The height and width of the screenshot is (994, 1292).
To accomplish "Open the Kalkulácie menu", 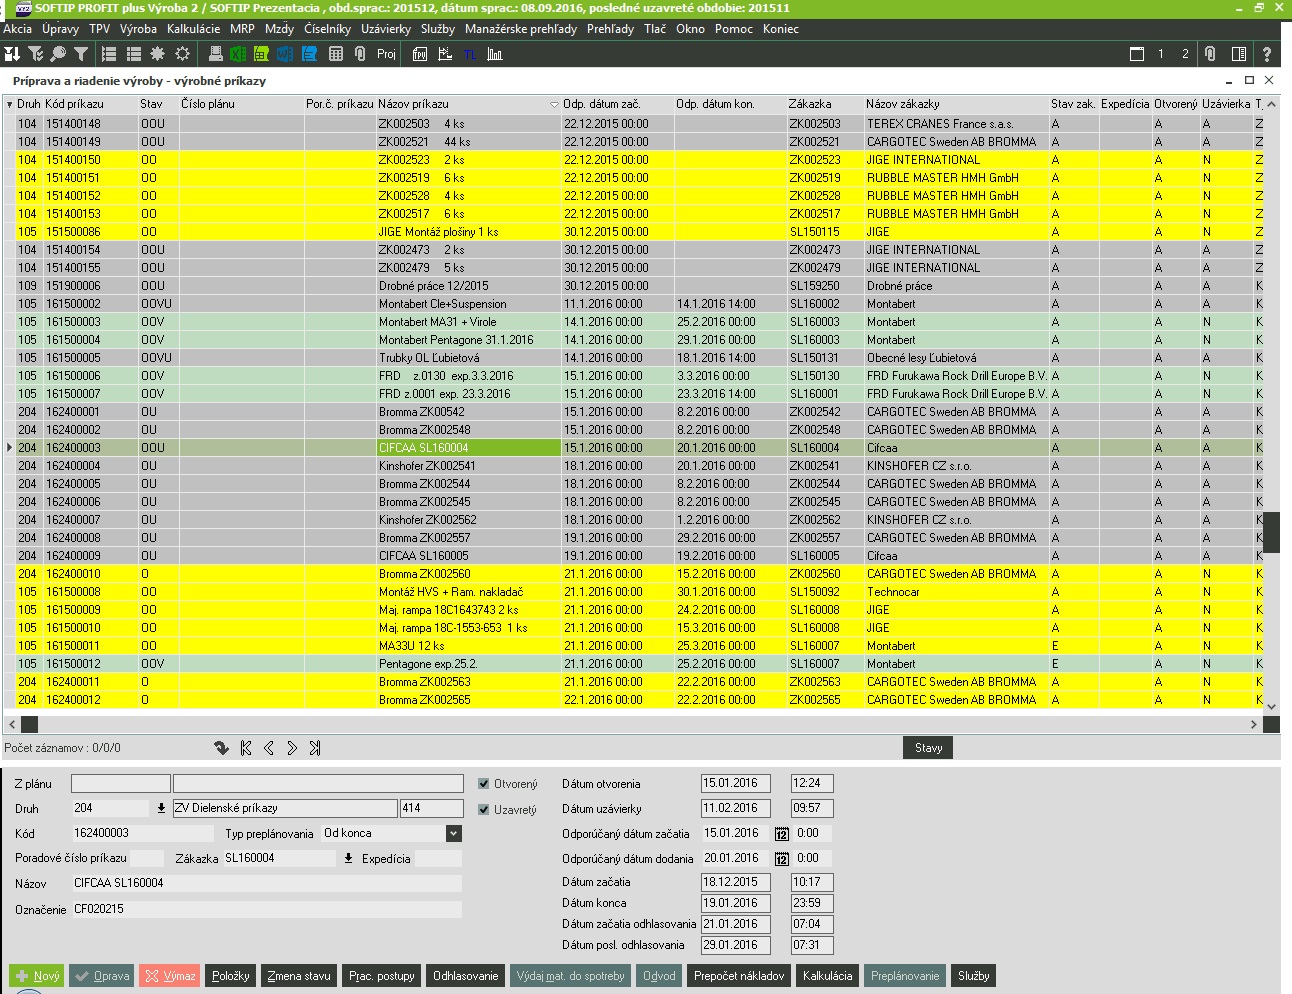I will 193,29.
